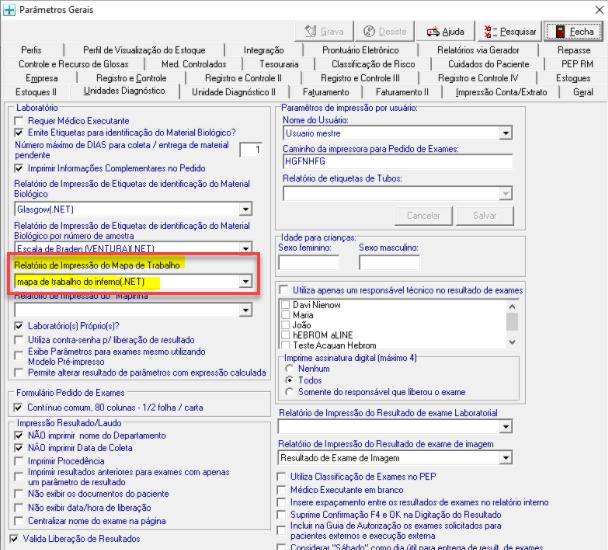This screenshot has width=608, height=550.
Task: Toggle Contínuo comum 80 colunas checkbox
Action: click(17, 408)
